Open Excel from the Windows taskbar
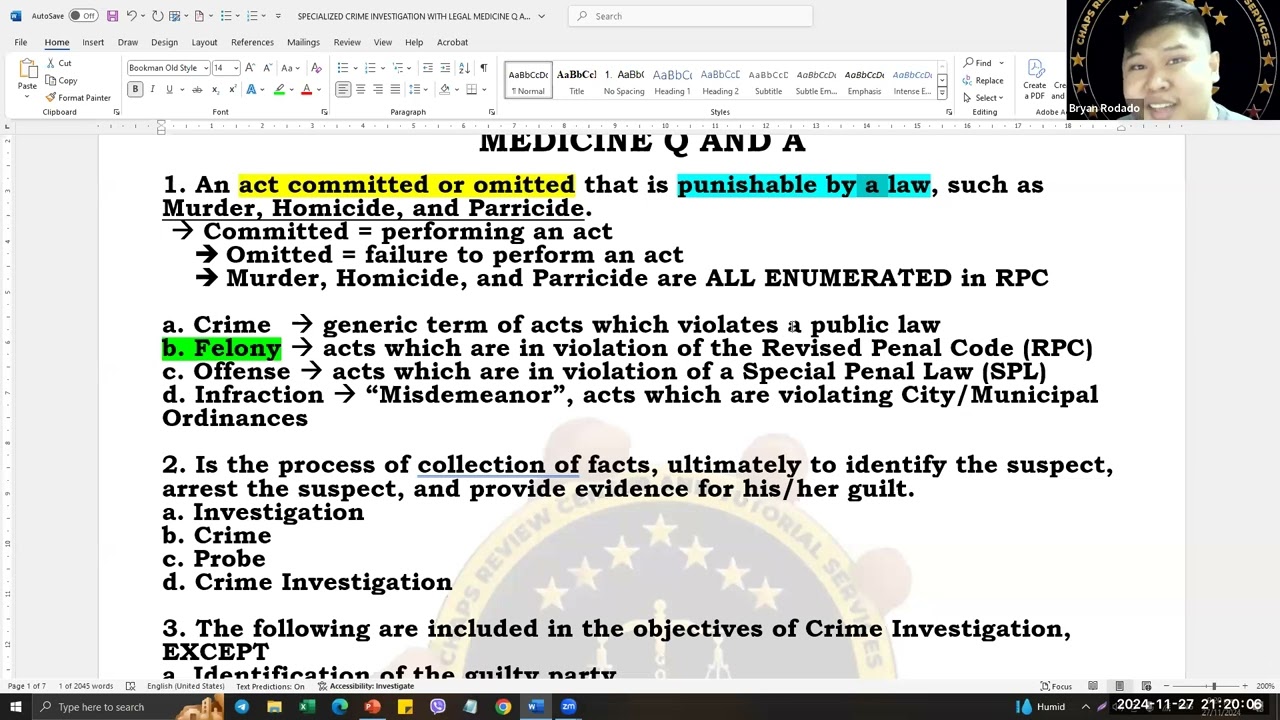Image resolution: width=1280 pixels, height=720 pixels. (307, 707)
